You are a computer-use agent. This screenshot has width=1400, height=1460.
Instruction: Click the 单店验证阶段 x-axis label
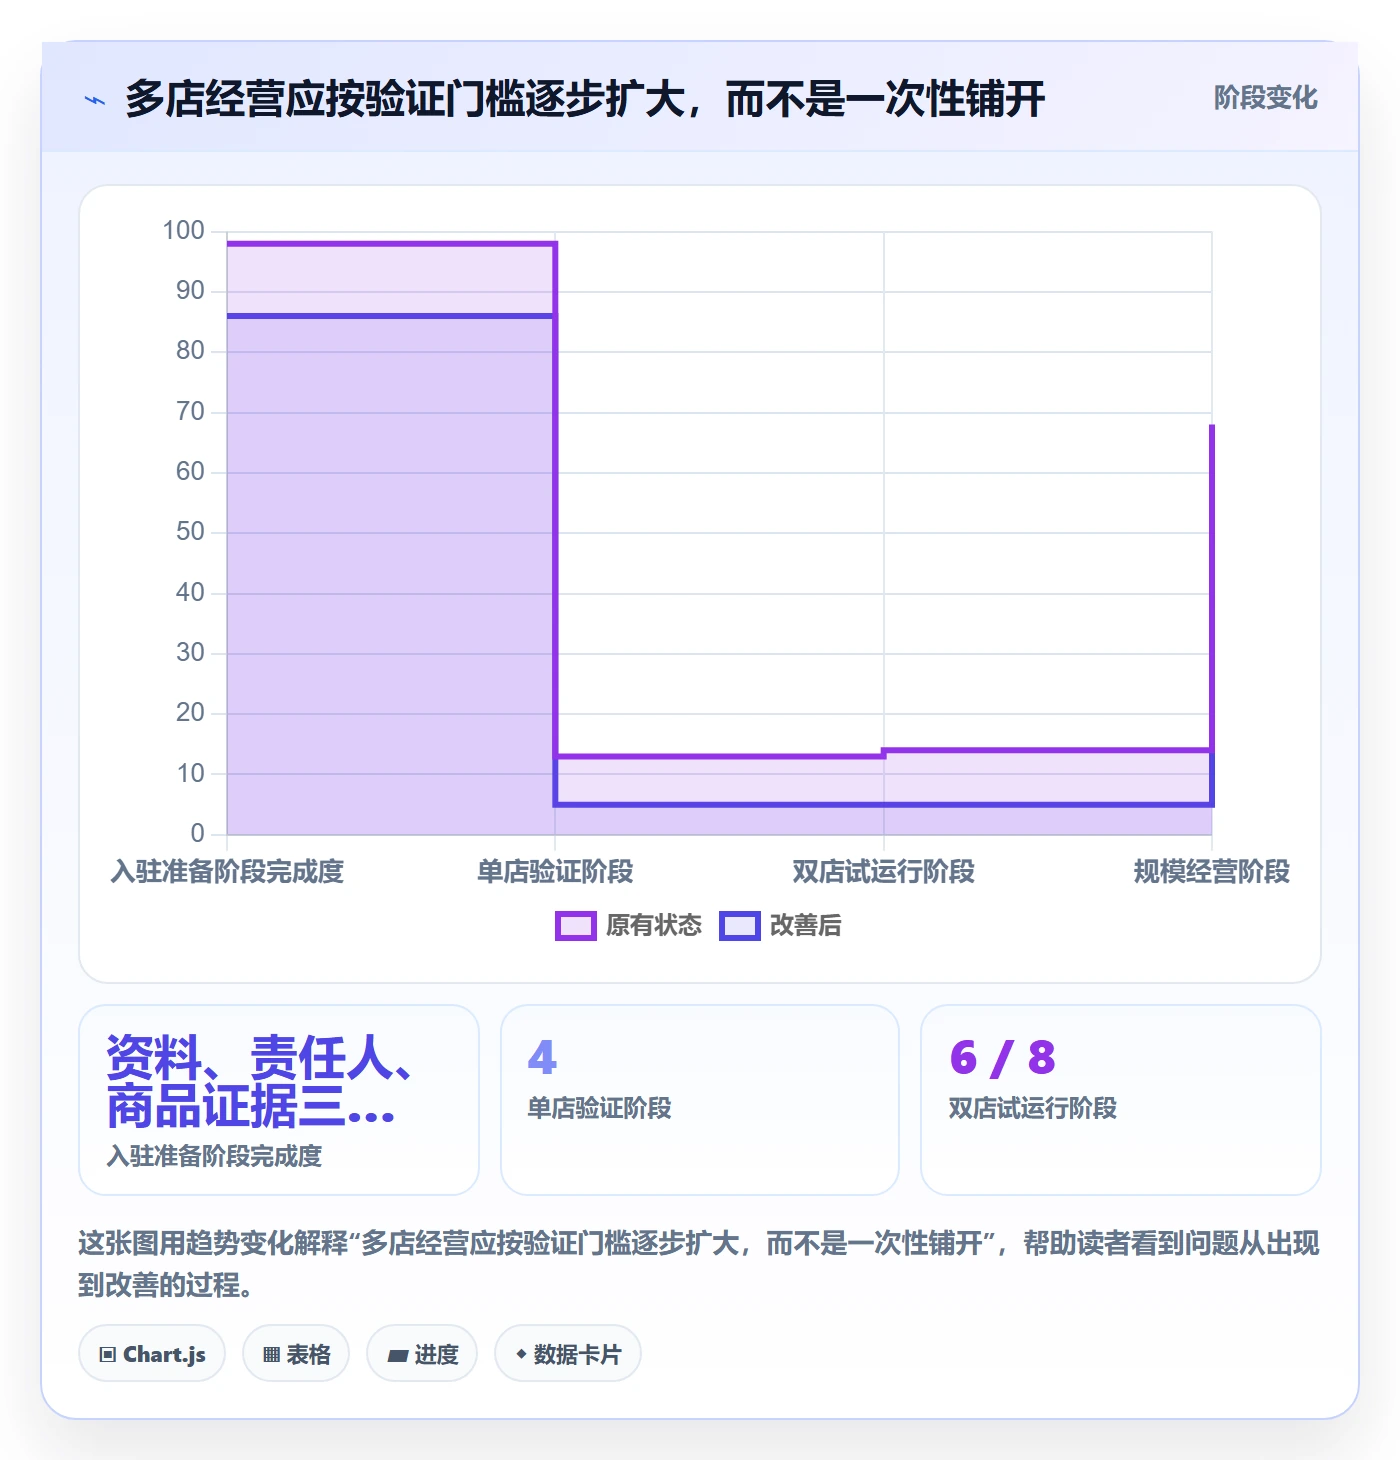click(555, 872)
